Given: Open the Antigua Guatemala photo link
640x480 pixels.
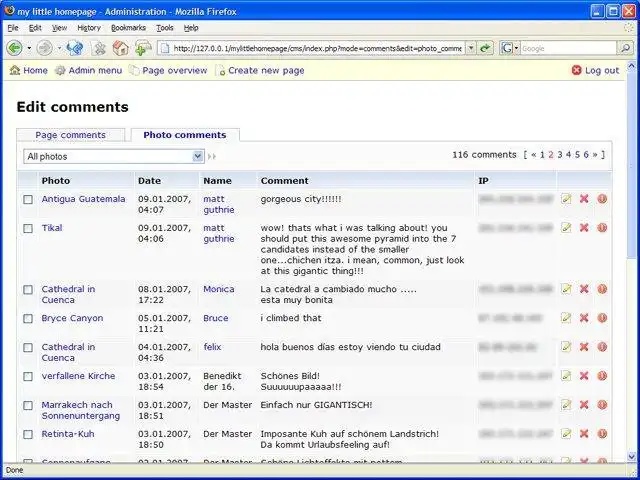Looking at the screenshot, I should pos(83,199).
